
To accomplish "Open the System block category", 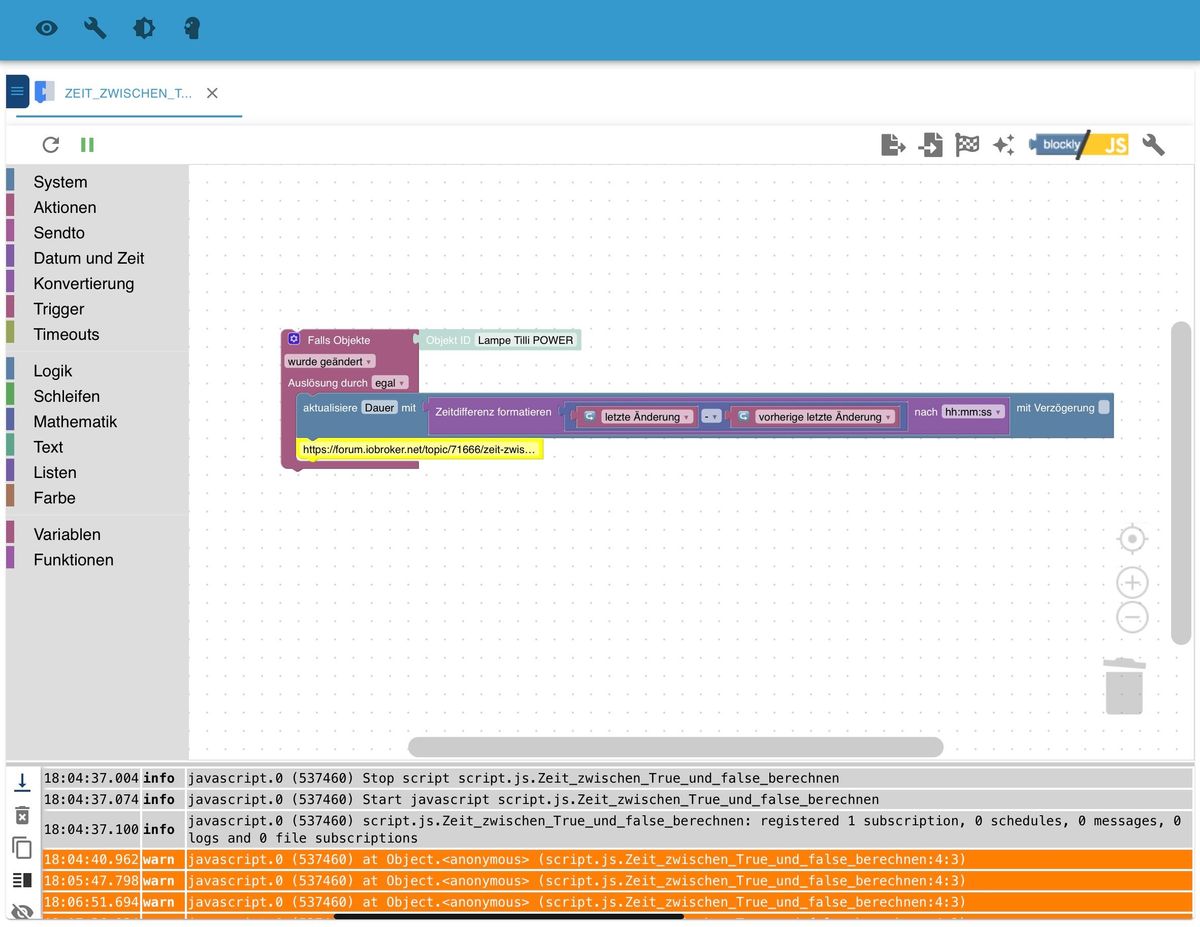I will pyautogui.click(x=60, y=182).
